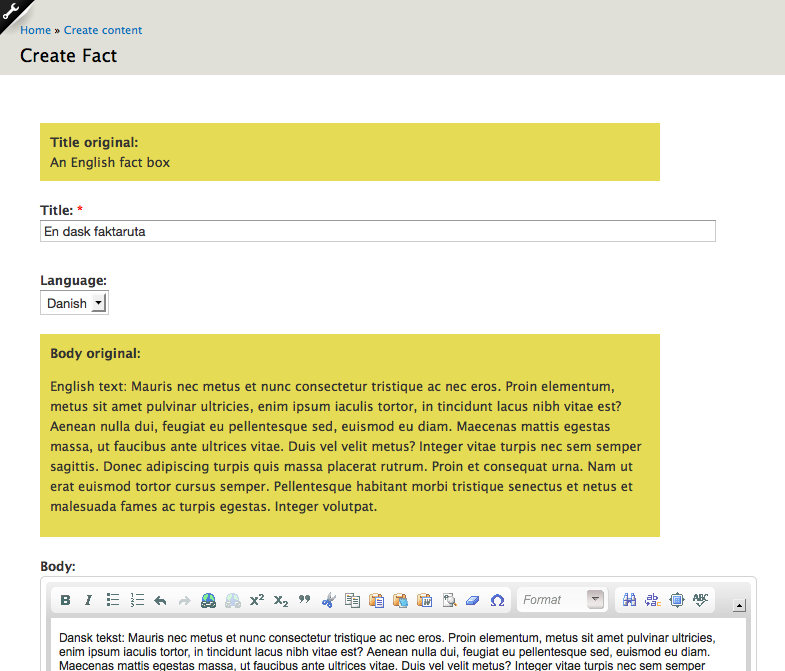Image resolution: width=785 pixels, height=671 pixels.
Task: Apply subscript formatting
Action: coord(281,600)
